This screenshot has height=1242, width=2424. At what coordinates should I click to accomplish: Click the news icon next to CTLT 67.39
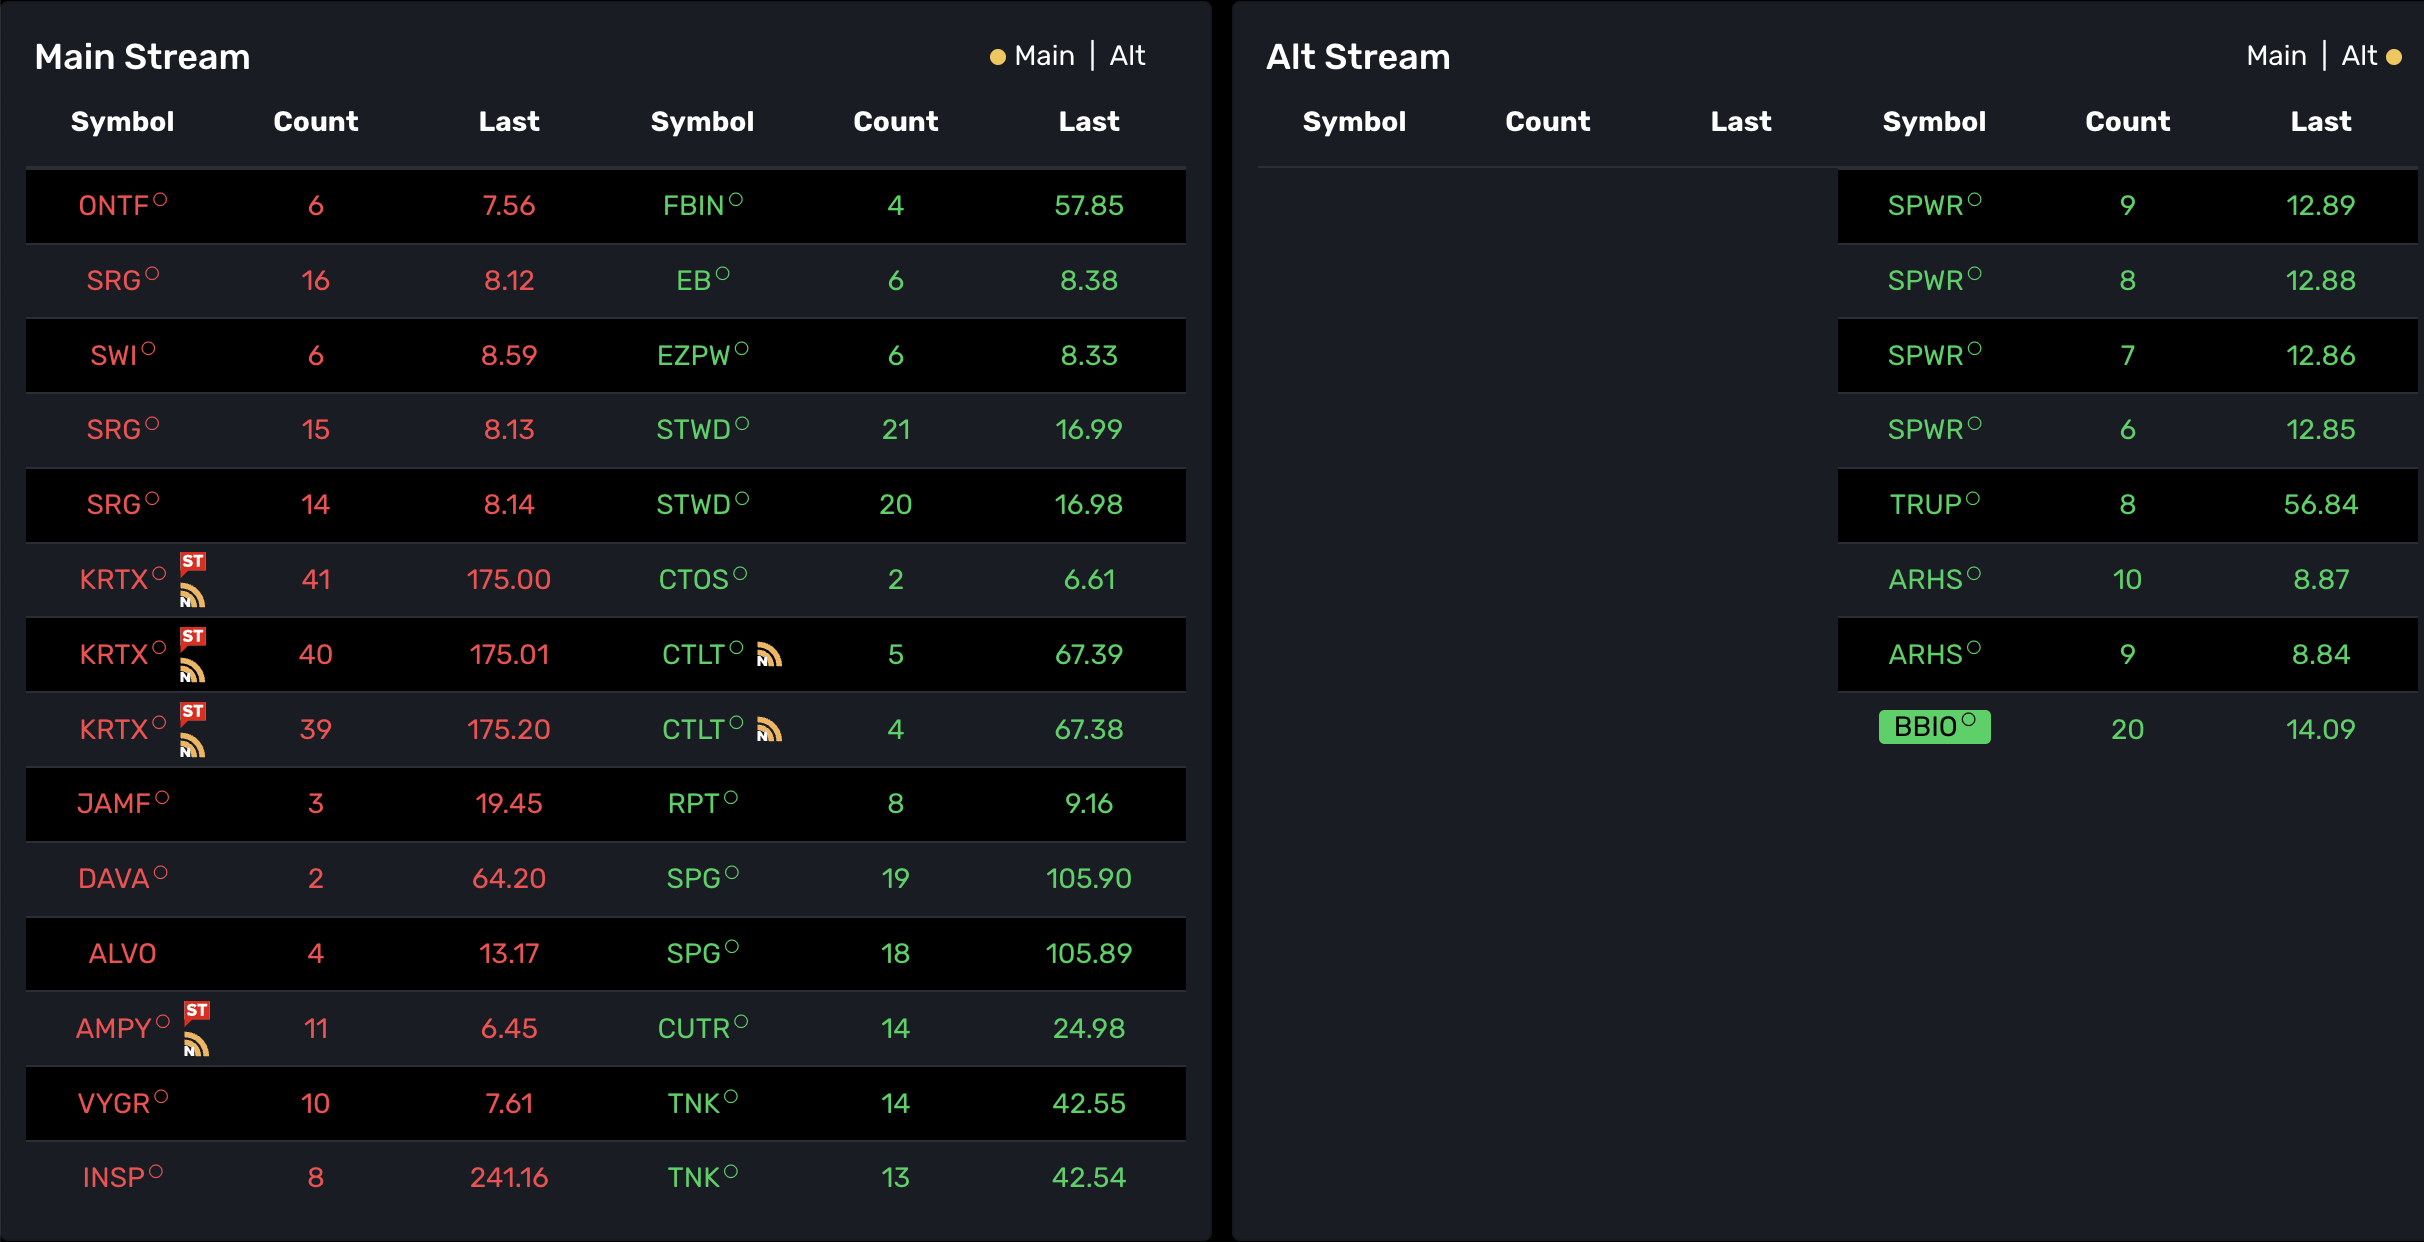tap(769, 655)
